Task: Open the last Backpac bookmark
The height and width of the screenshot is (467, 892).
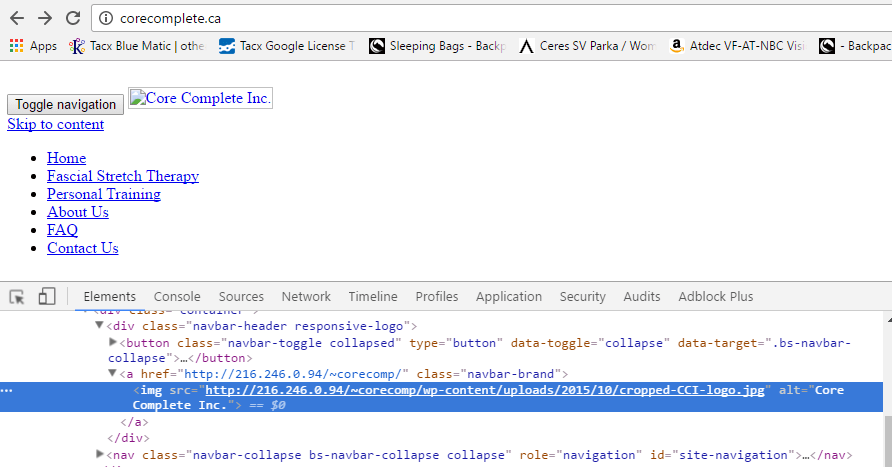Action: point(855,46)
